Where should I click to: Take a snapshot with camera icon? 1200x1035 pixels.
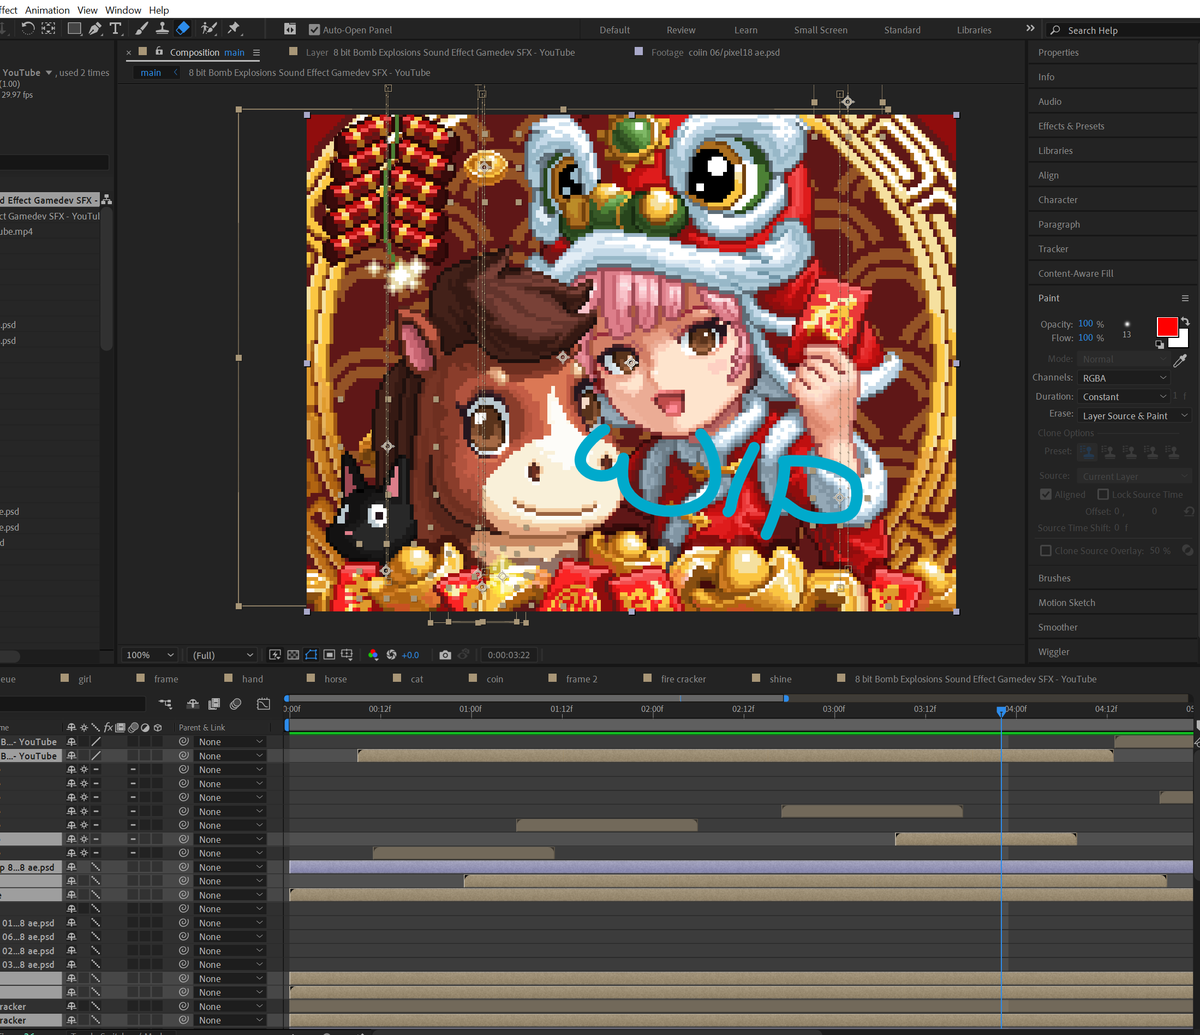(445, 655)
